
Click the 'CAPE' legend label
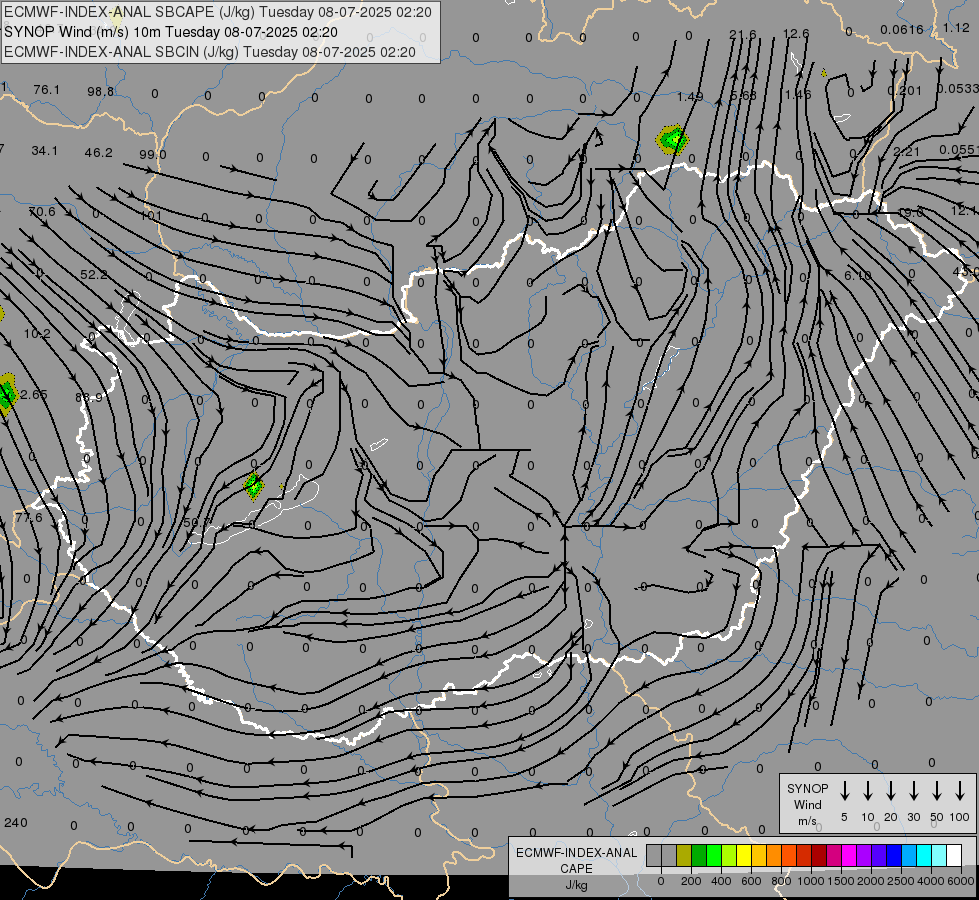(x=576, y=869)
